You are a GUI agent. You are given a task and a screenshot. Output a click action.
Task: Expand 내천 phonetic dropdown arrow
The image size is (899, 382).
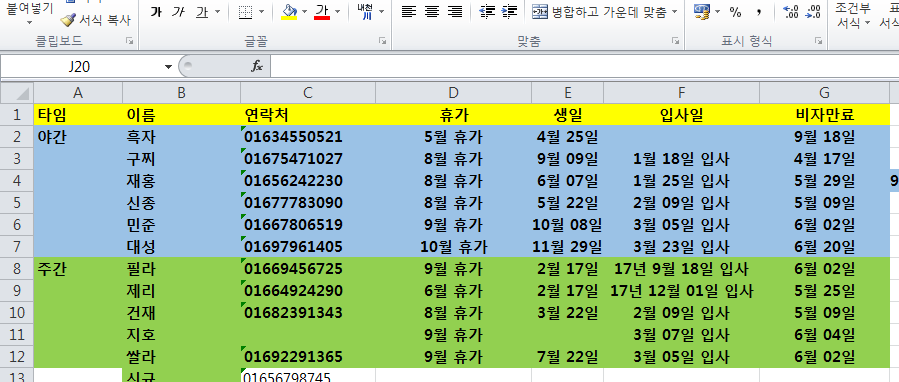point(380,11)
